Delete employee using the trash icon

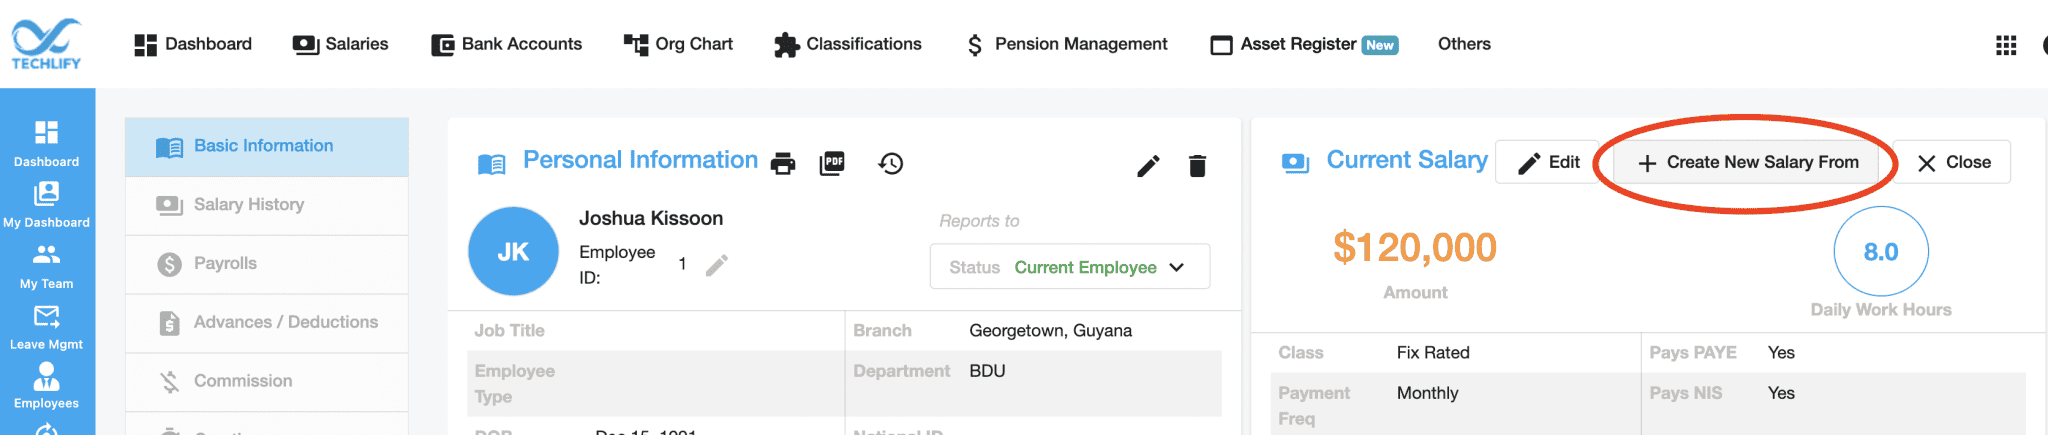tap(1197, 165)
